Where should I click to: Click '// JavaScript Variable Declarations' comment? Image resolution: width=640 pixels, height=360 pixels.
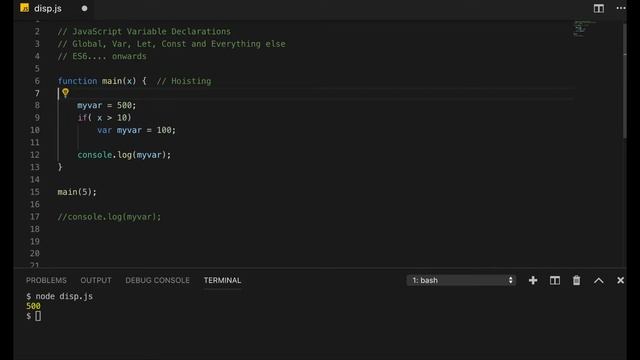(144, 31)
